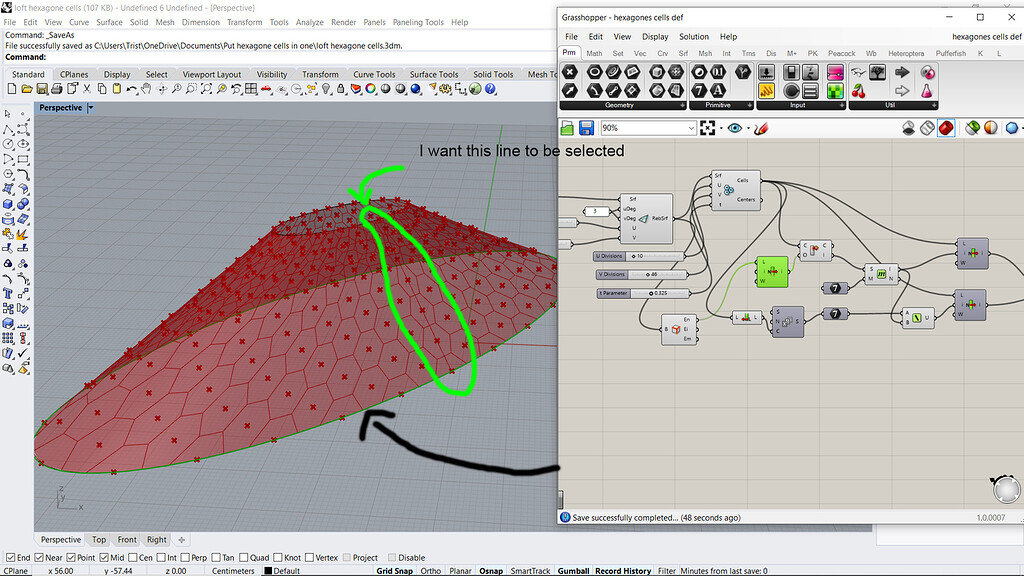The width and height of the screenshot is (1024, 576).
Task: Enable Gumball in the status bar
Action: 573,570
